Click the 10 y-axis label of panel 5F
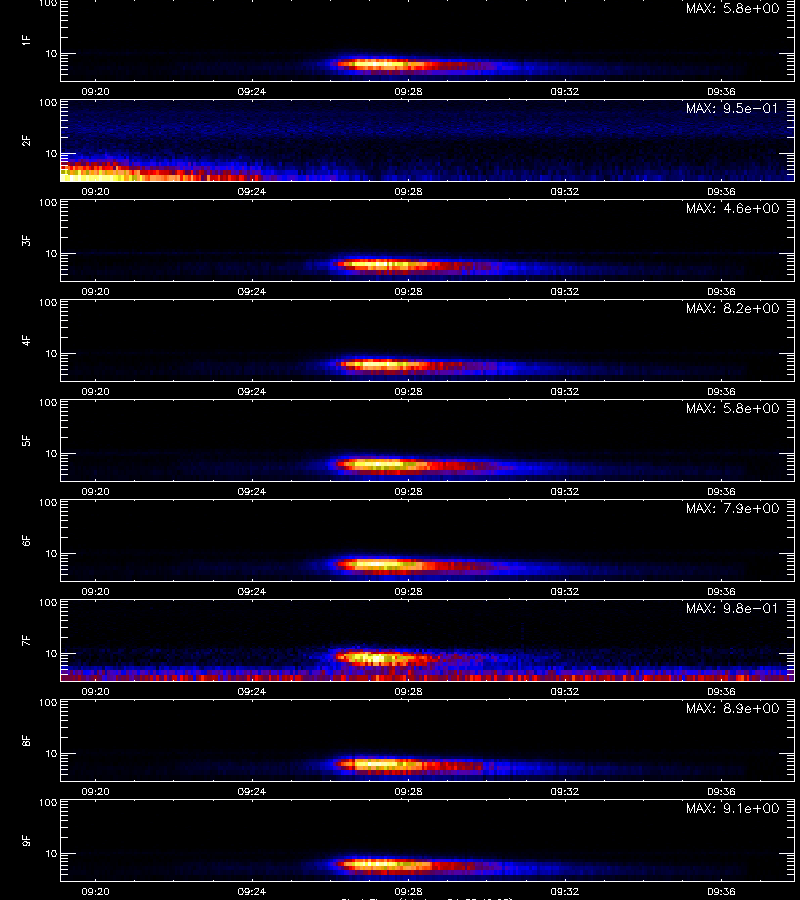 51,454
